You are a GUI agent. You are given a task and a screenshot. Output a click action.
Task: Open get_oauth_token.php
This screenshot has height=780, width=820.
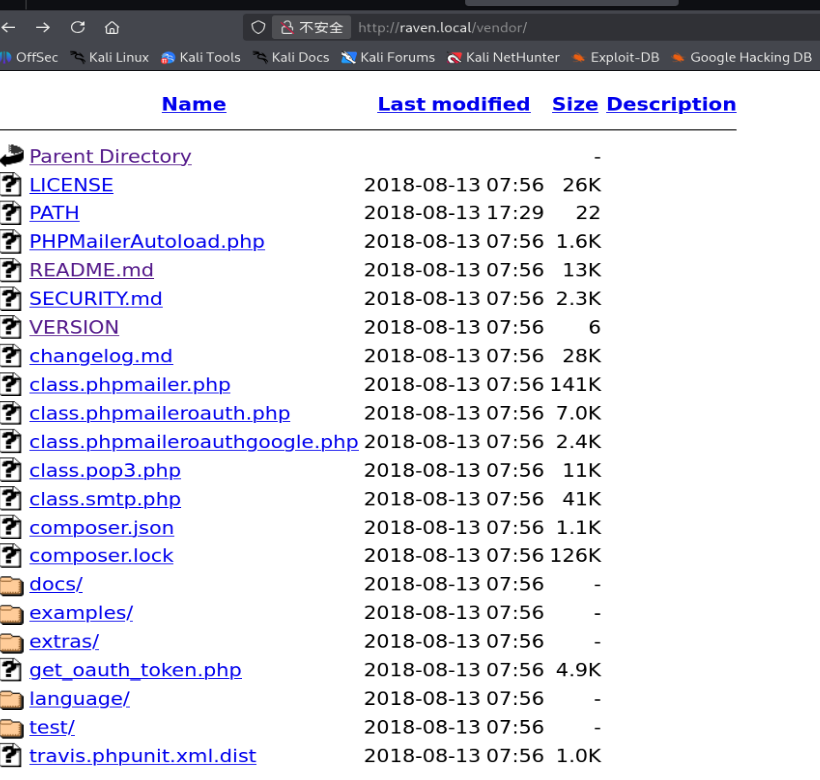tap(135, 671)
